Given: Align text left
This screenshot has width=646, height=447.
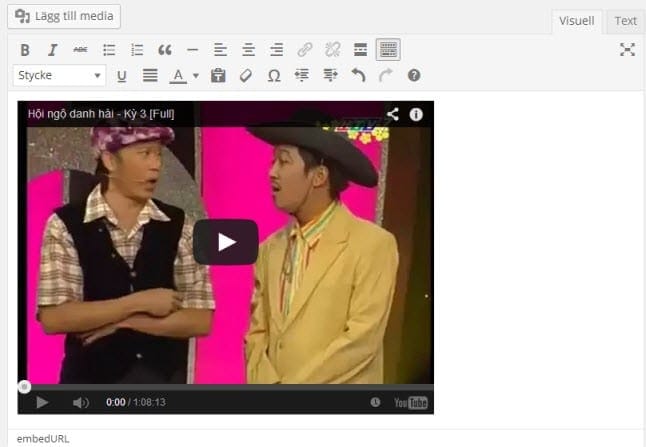Looking at the screenshot, I should click(220, 50).
